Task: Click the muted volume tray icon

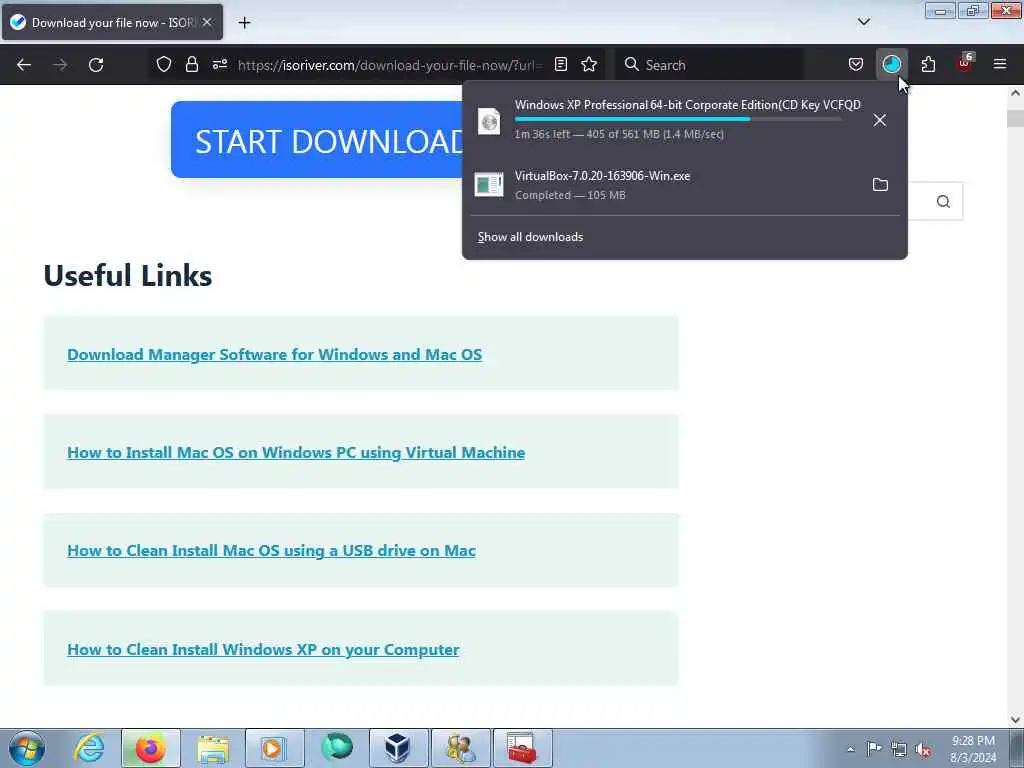Action: click(x=923, y=749)
